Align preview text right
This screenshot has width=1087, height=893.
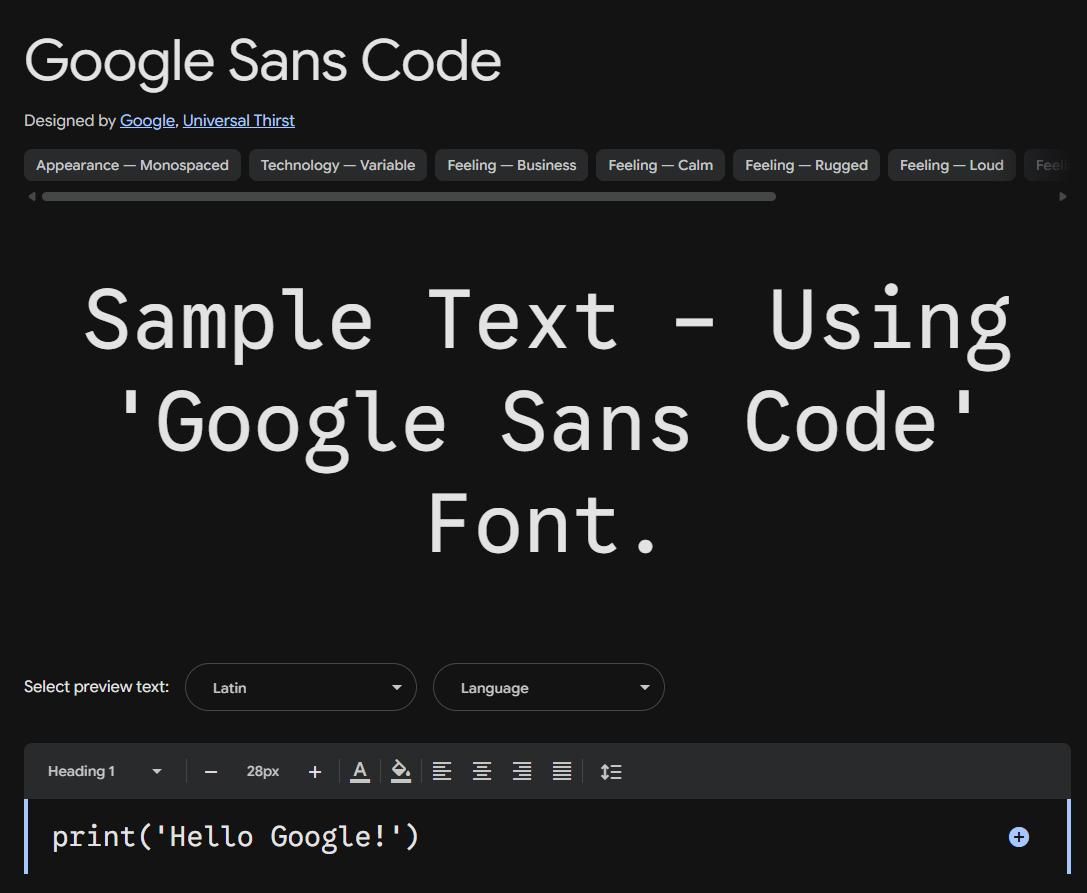[x=522, y=772]
